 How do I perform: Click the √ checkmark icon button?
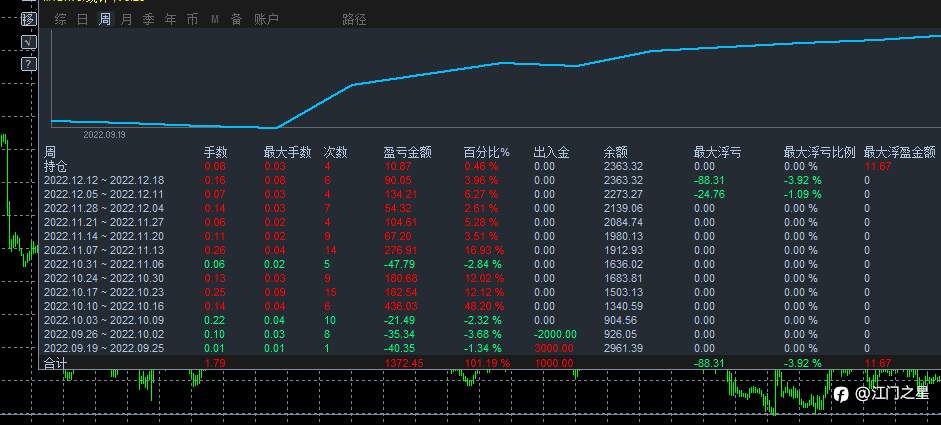click(x=28, y=42)
